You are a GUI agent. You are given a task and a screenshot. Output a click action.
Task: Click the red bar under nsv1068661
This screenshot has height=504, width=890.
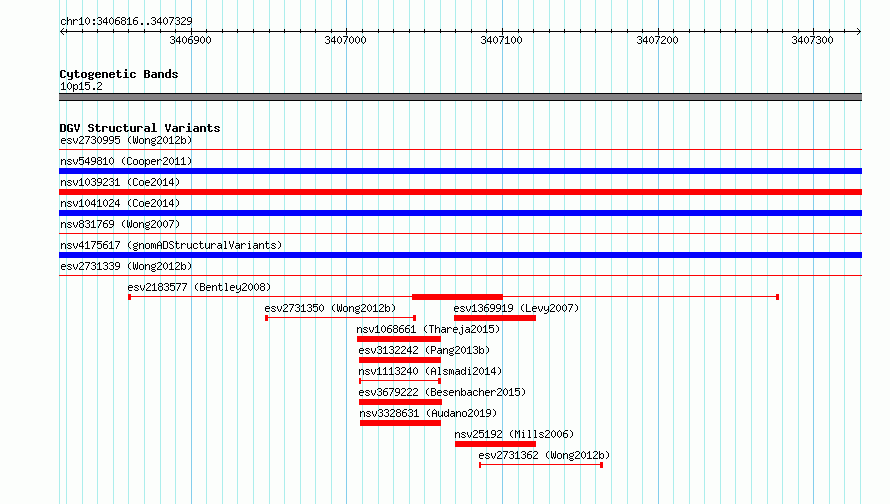pos(399,339)
